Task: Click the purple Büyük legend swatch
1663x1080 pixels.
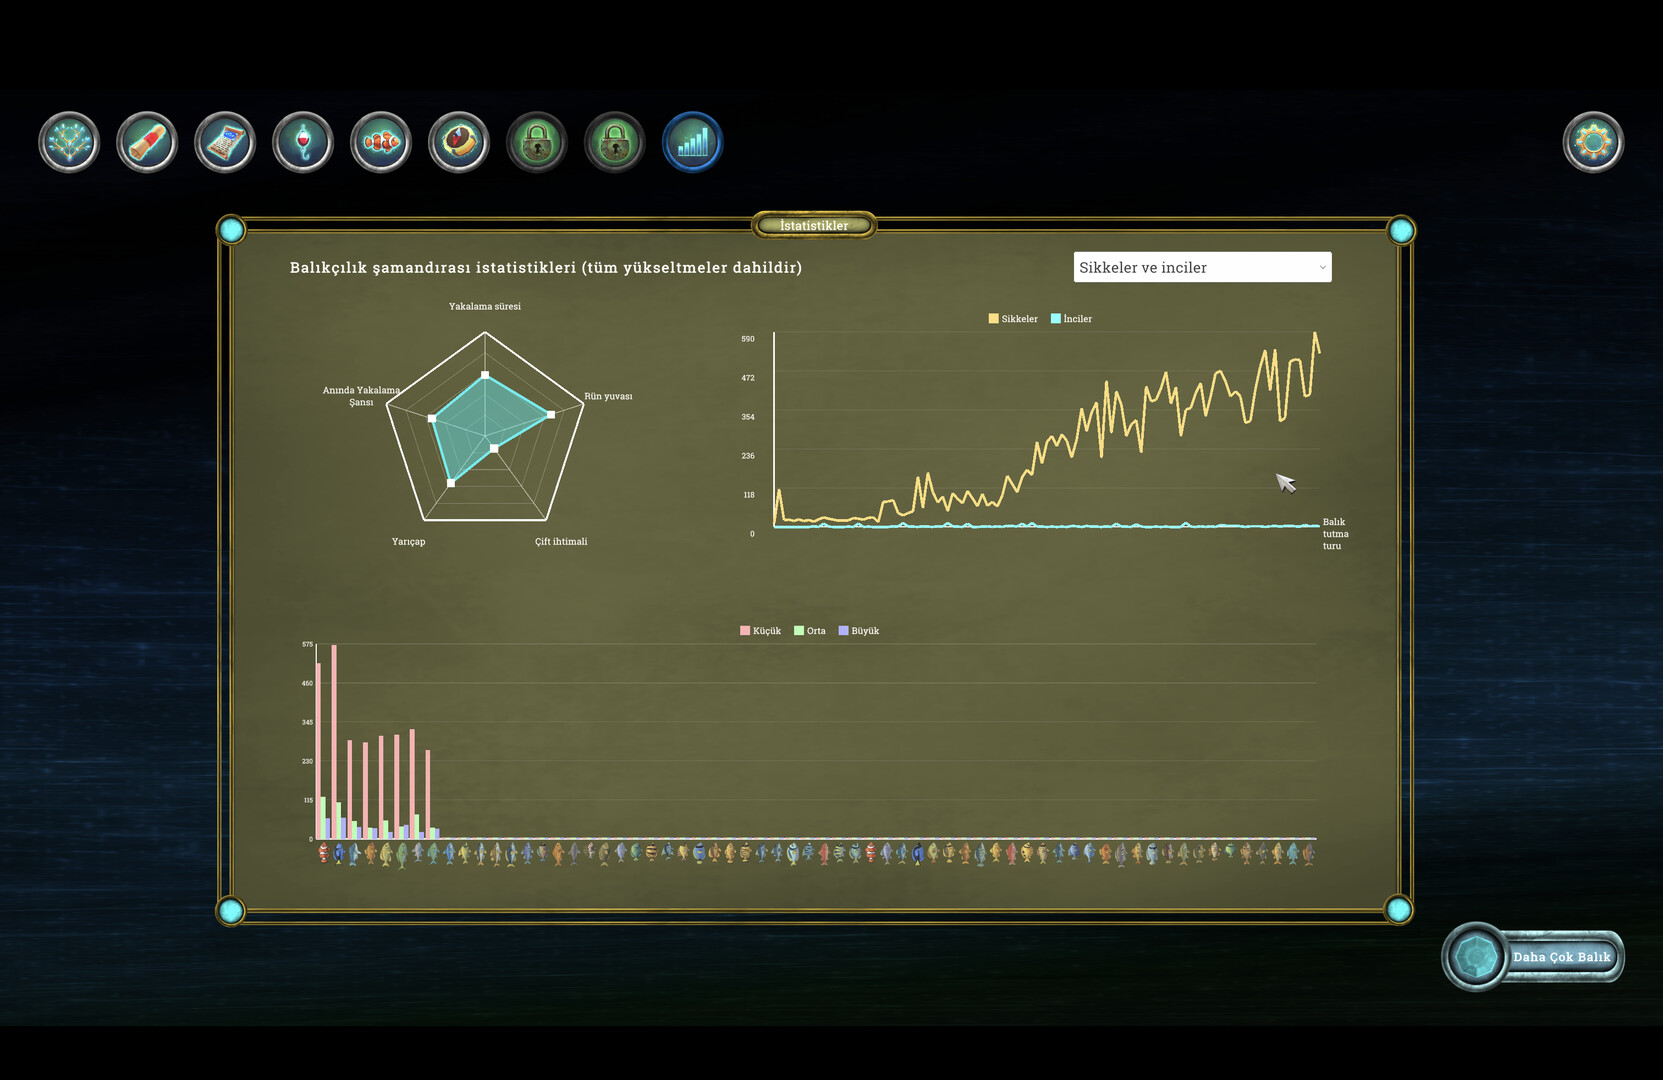Action: pyautogui.click(x=843, y=631)
